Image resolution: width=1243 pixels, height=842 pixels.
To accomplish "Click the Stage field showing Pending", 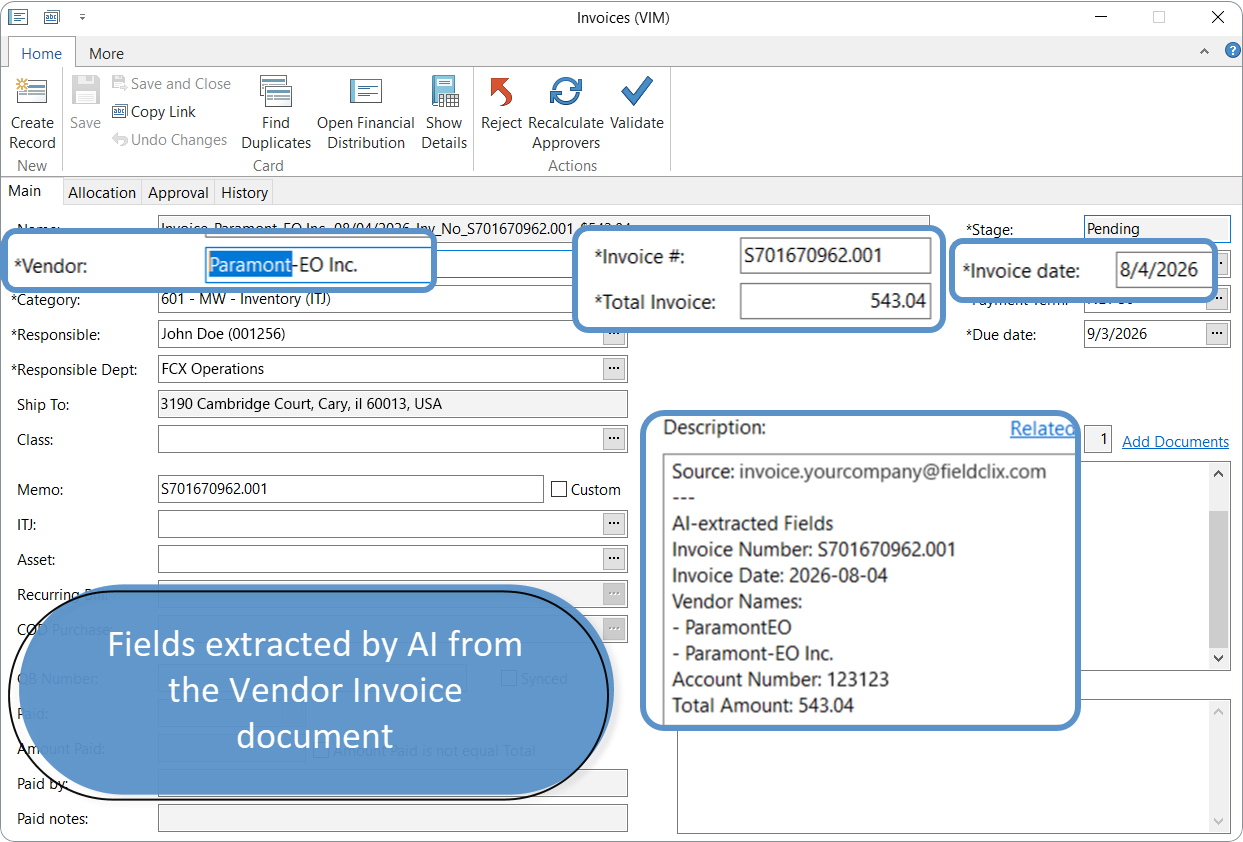I will (1157, 229).
